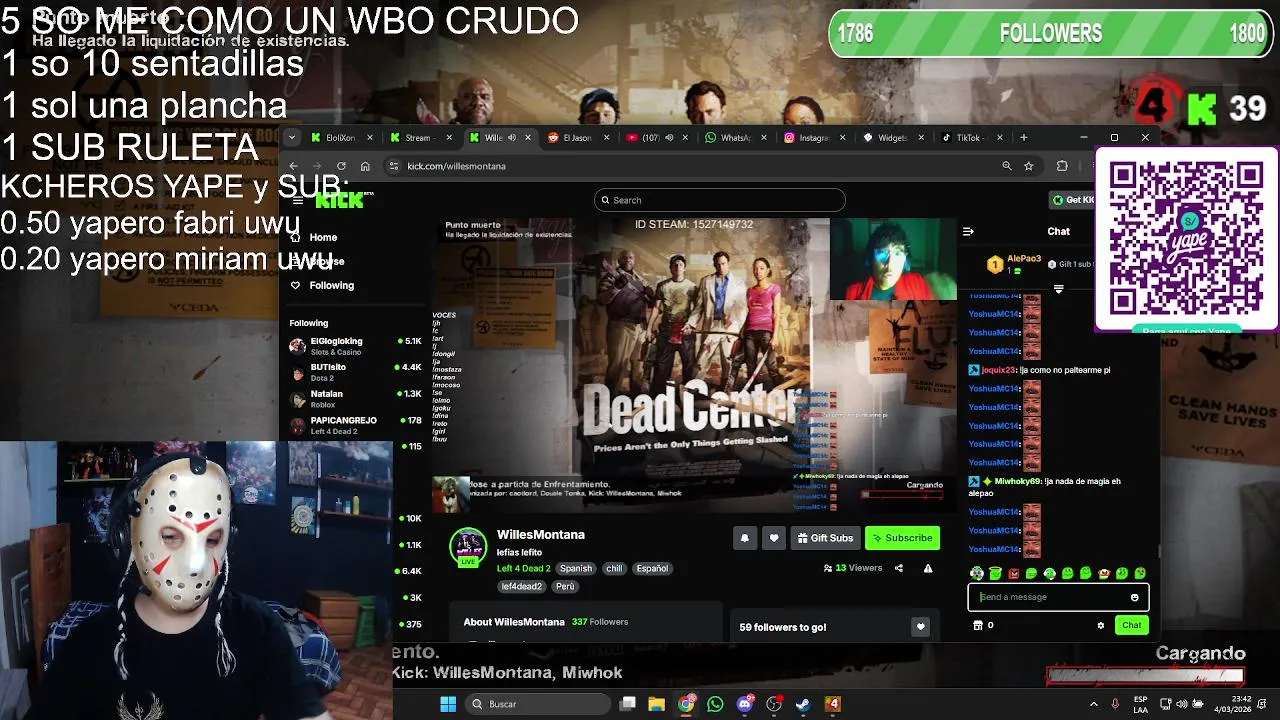Image resolution: width=1280 pixels, height=720 pixels.
Task: Click the left4dead2 tag
Action: click(521, 586)
